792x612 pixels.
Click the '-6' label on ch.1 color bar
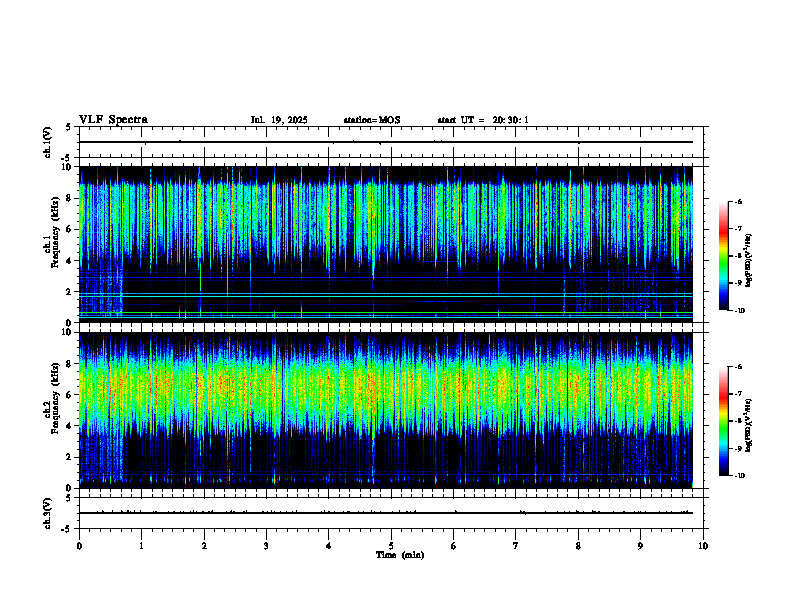point(739,201)
